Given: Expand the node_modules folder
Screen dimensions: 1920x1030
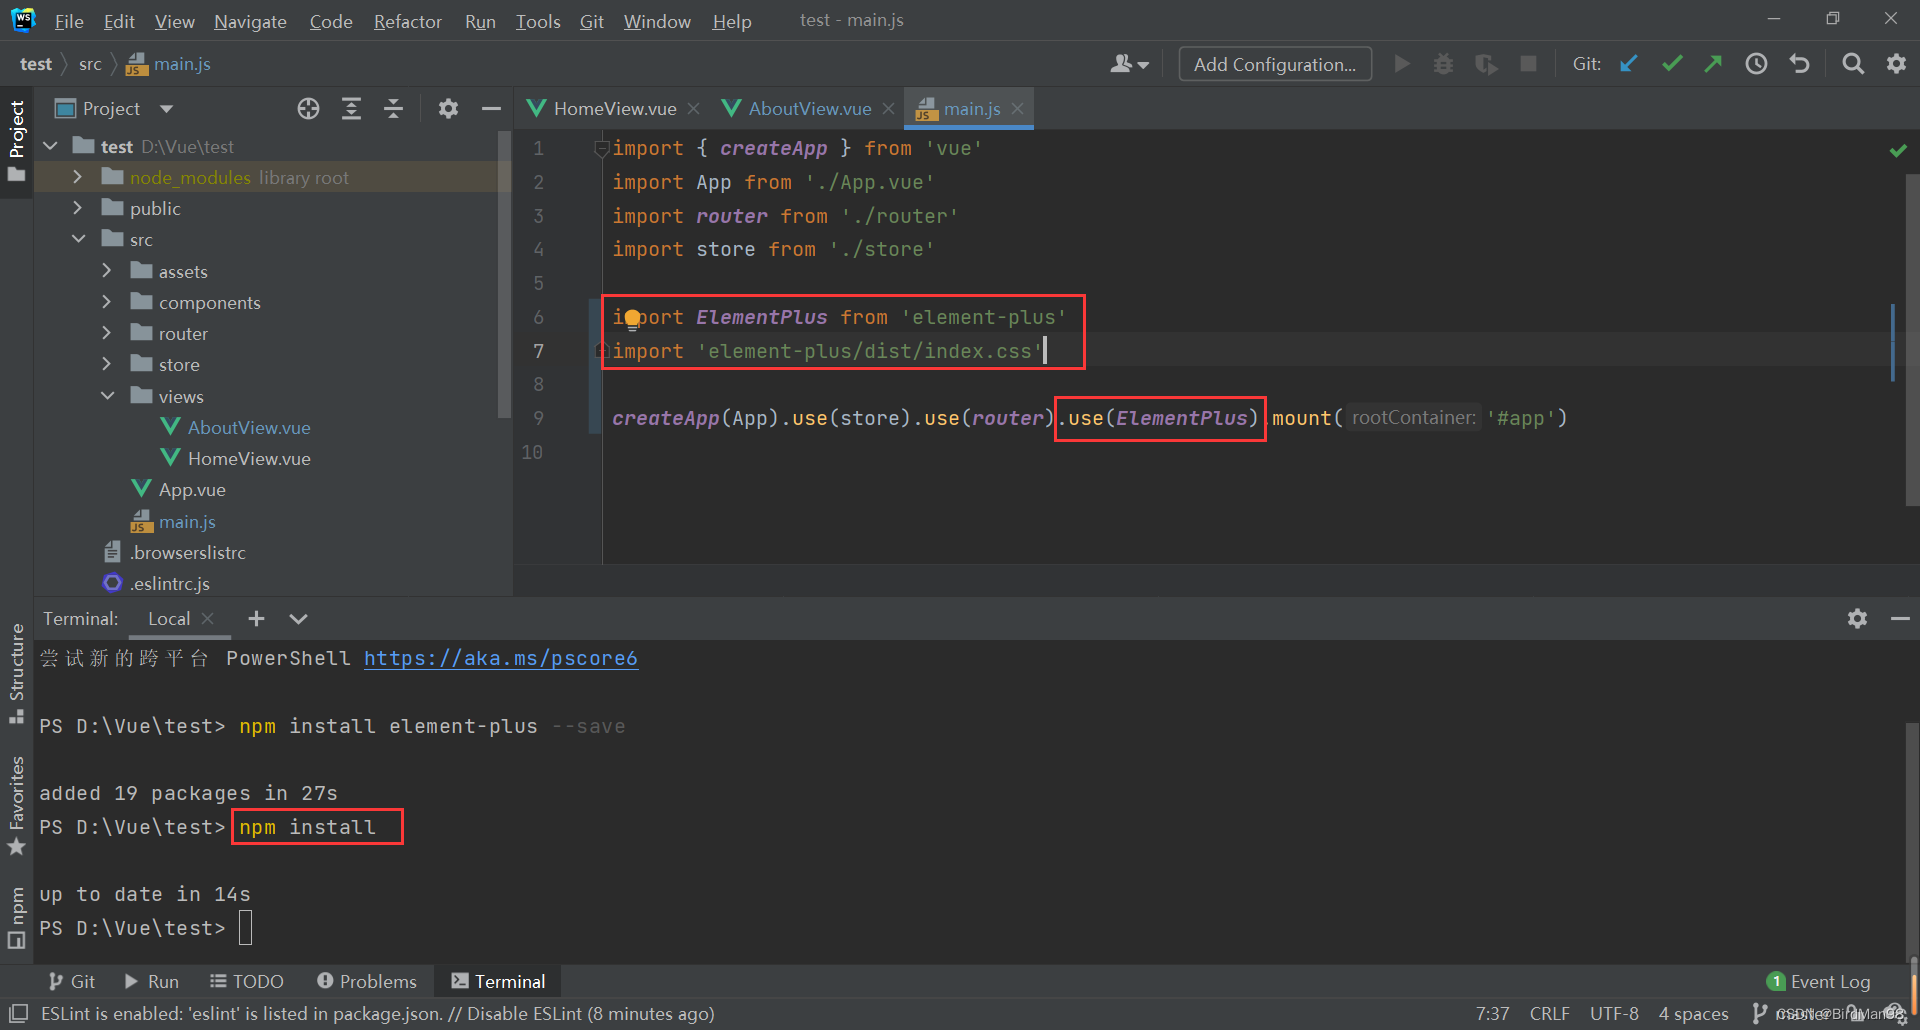Looking at the screenshot, I should click(x=77, y=176).
